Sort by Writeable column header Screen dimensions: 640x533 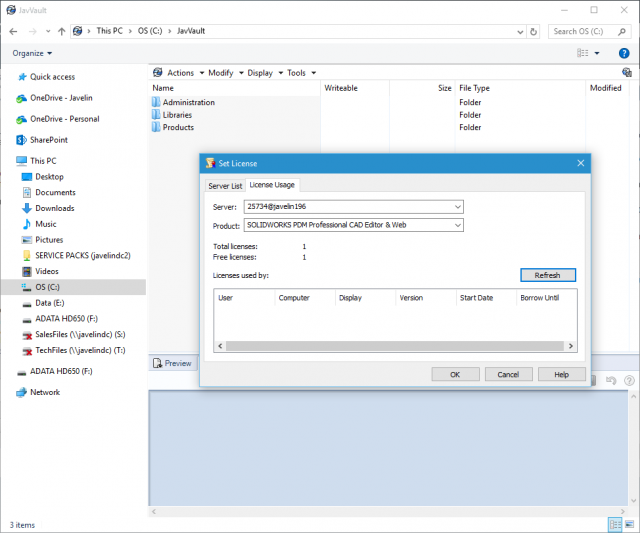341,88
